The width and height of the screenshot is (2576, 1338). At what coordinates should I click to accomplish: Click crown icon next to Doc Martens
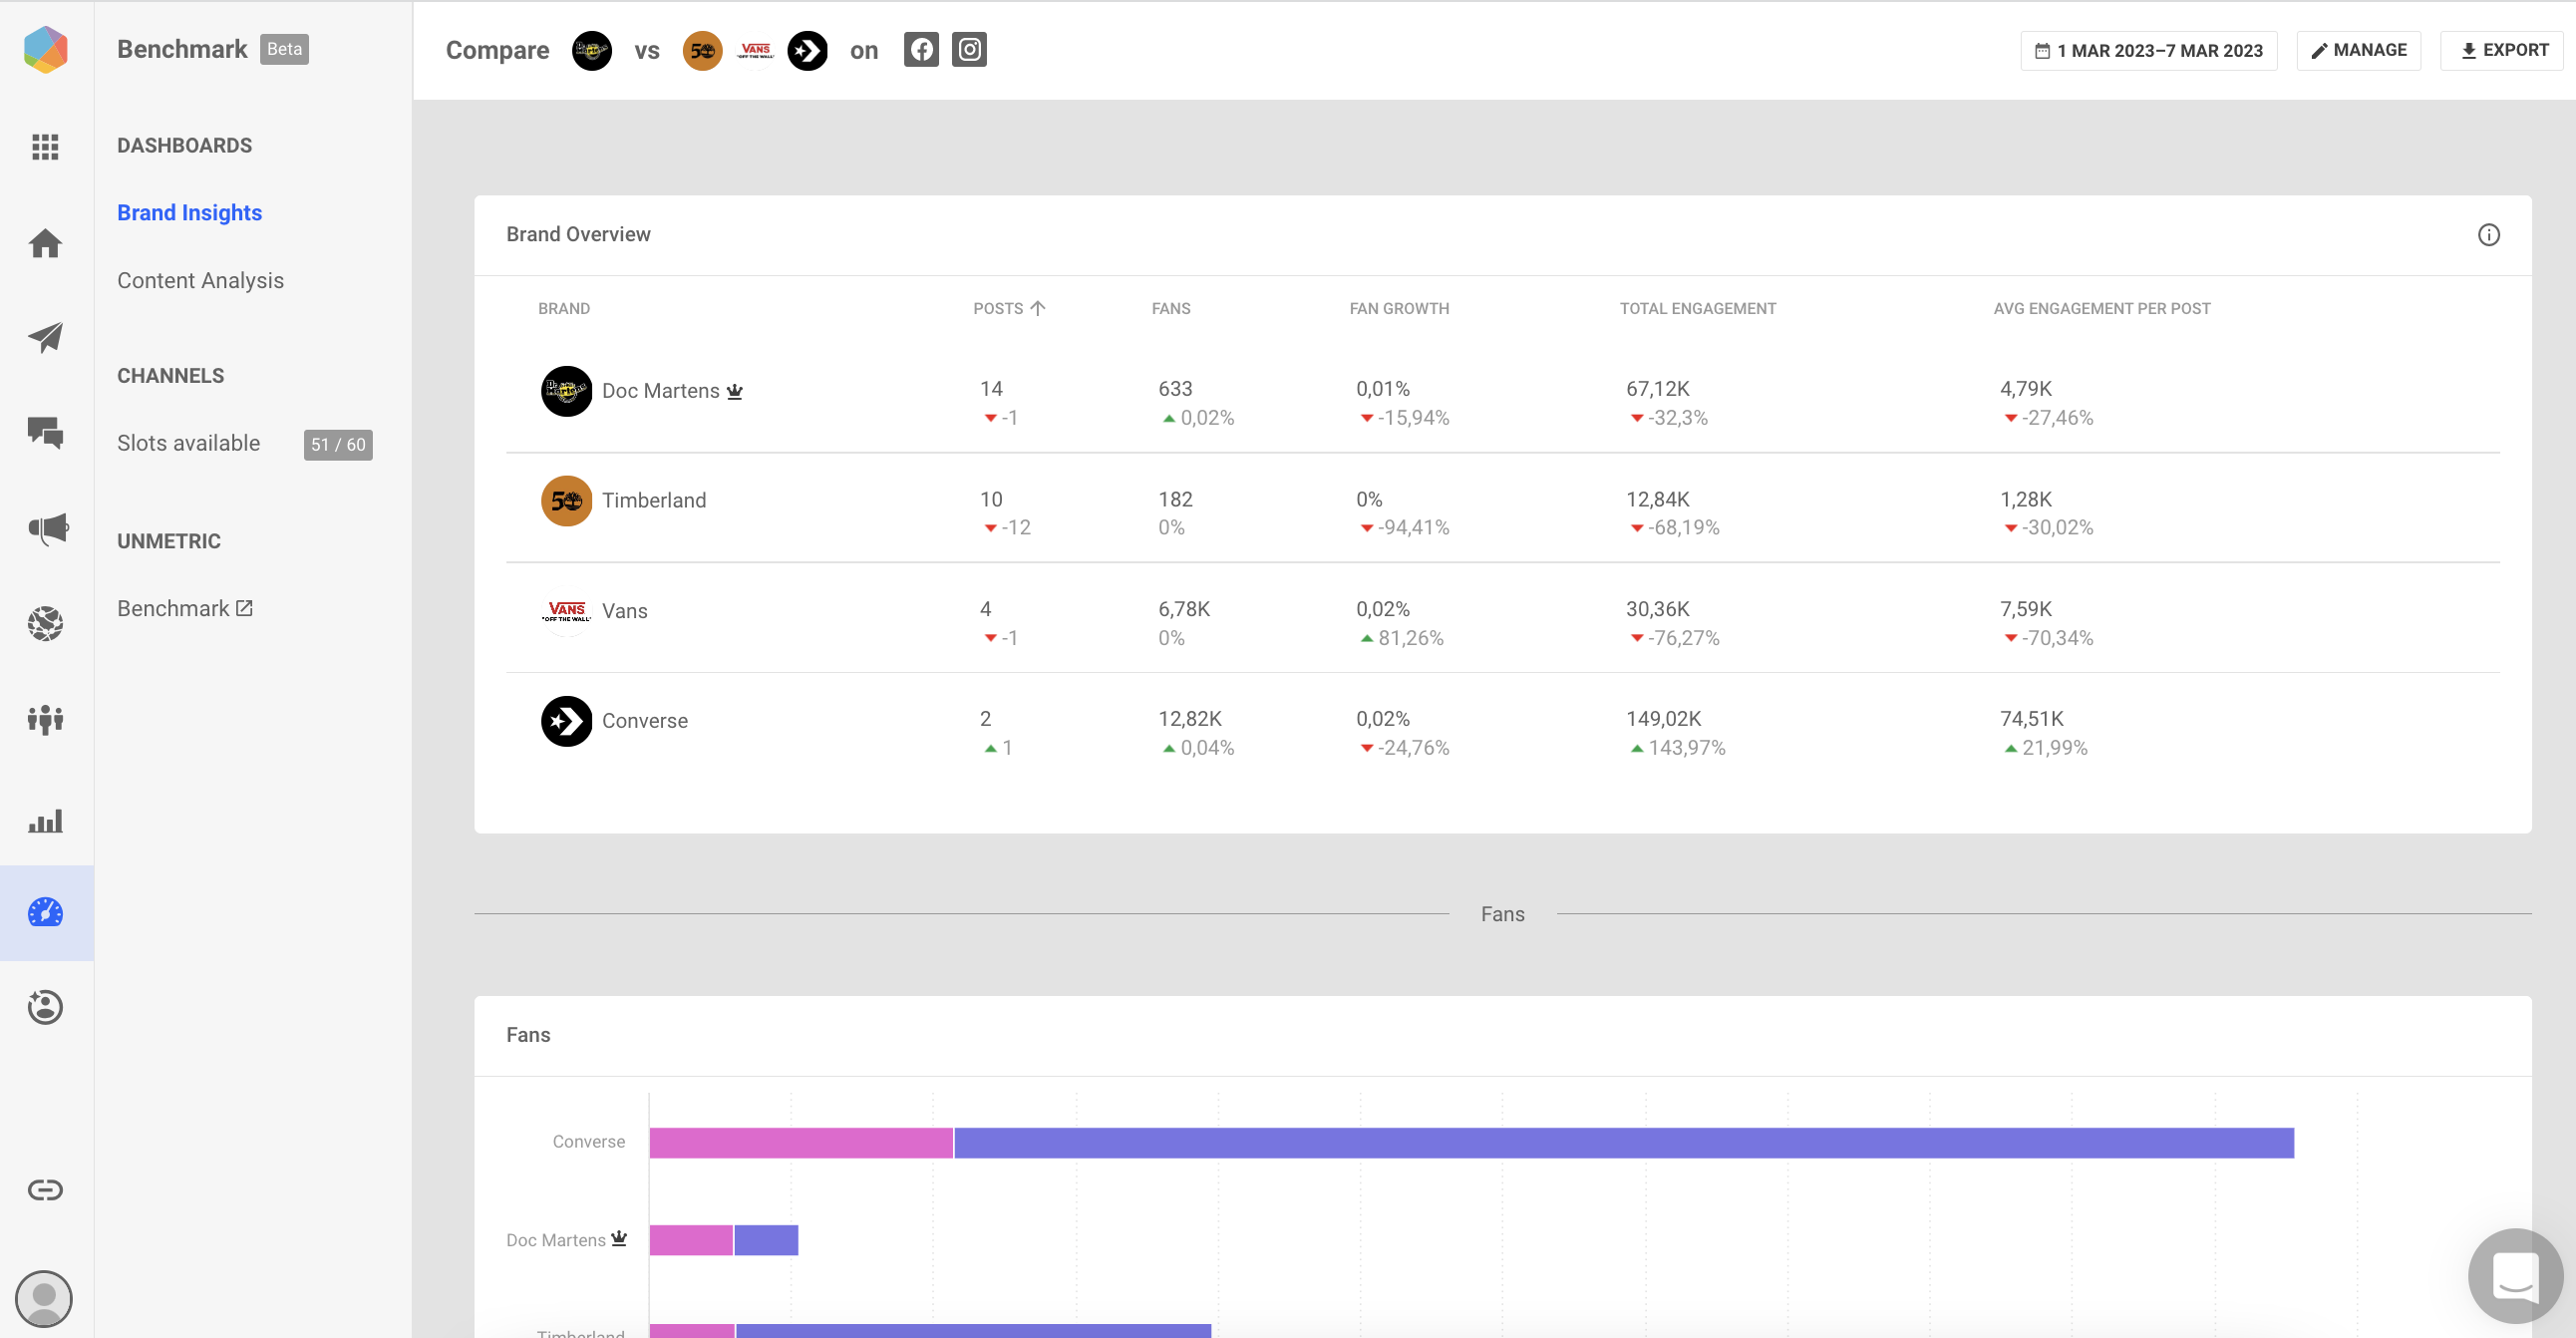tap(735, 391)
